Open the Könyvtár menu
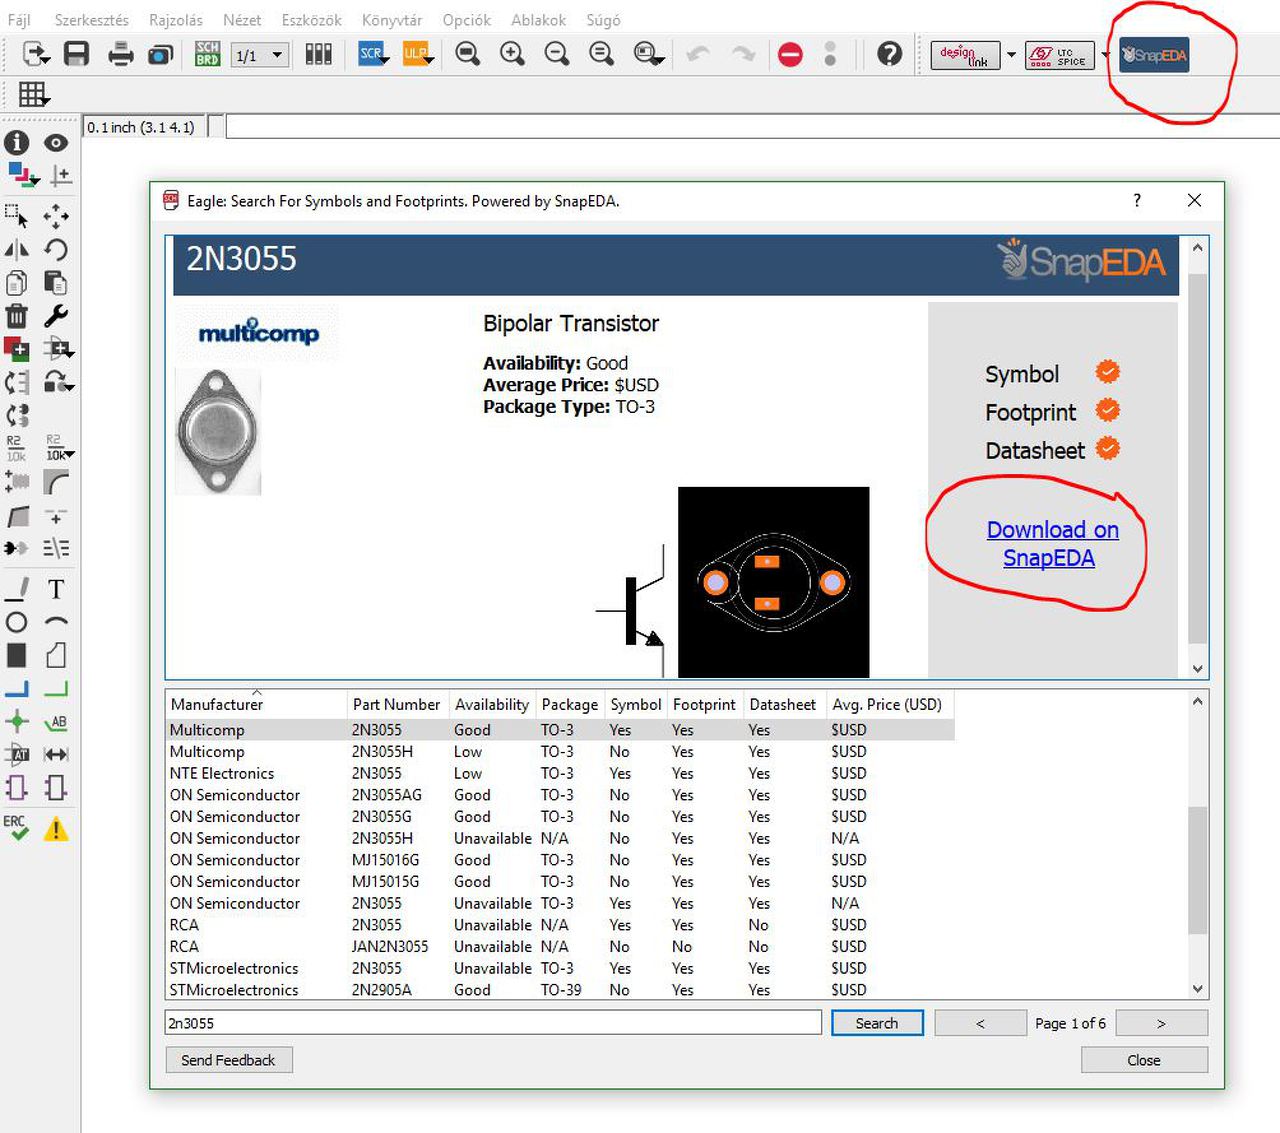The width and height of the screenshot is (1280, 1133). point(391,20)
